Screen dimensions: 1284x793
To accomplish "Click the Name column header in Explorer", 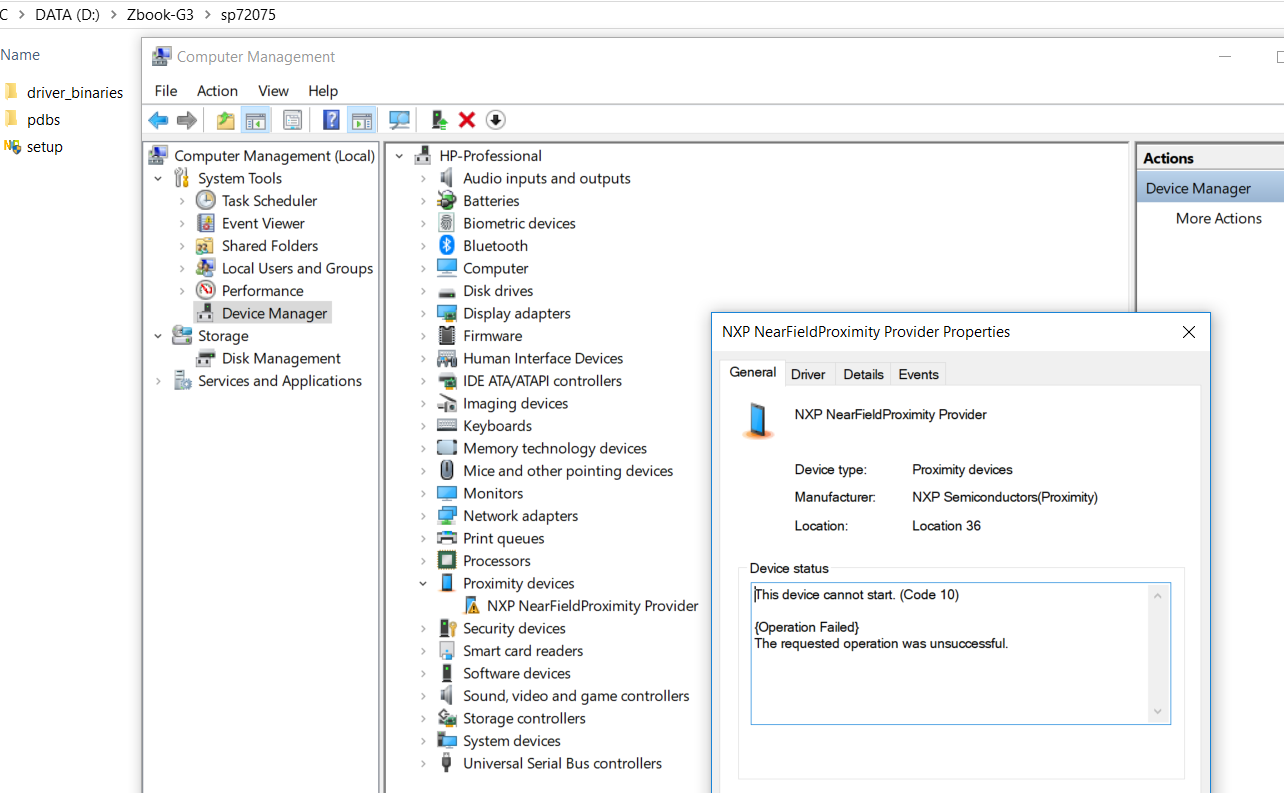I will pos(20,55).
